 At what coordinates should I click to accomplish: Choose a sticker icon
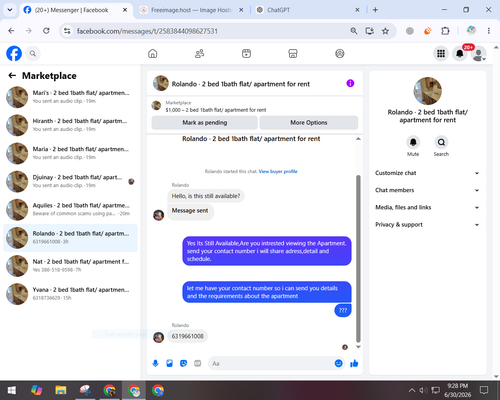point(183,363)
